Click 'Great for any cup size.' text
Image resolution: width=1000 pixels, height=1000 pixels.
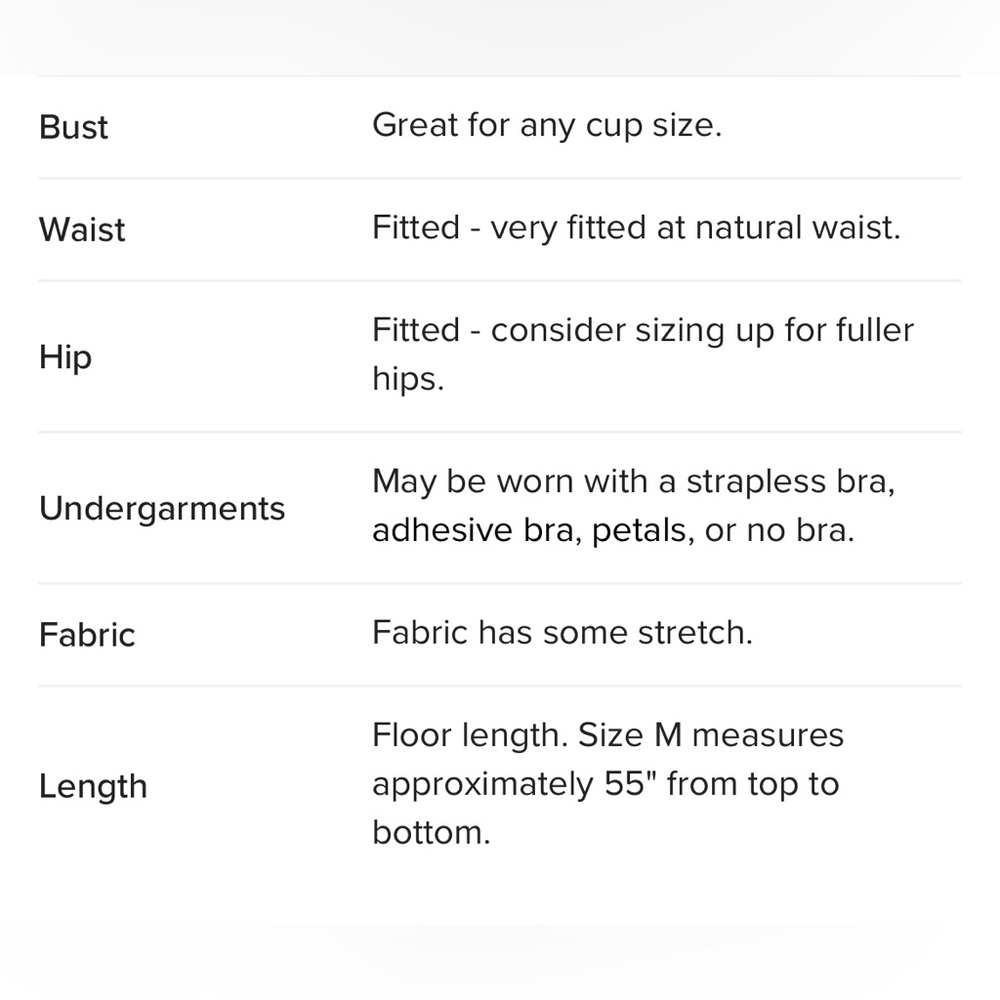(546, 126)
